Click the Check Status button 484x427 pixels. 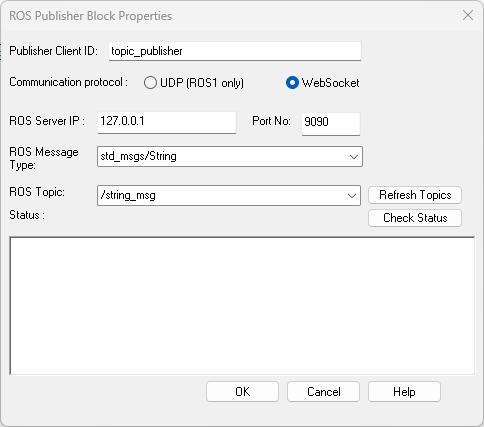[415, 218]
